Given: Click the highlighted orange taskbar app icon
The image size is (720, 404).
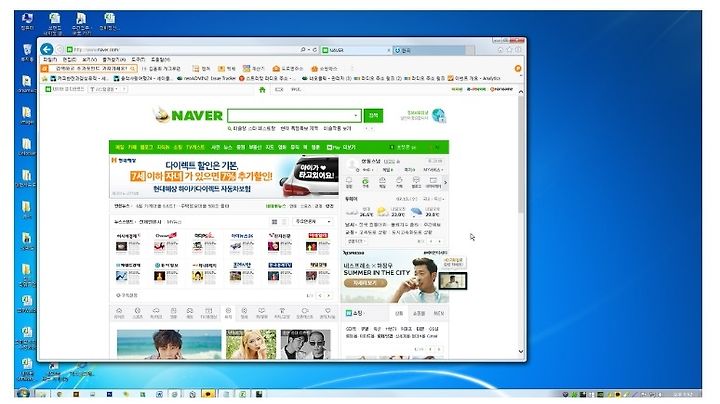Looking at the screenshot, I should (x=208, y=394).
